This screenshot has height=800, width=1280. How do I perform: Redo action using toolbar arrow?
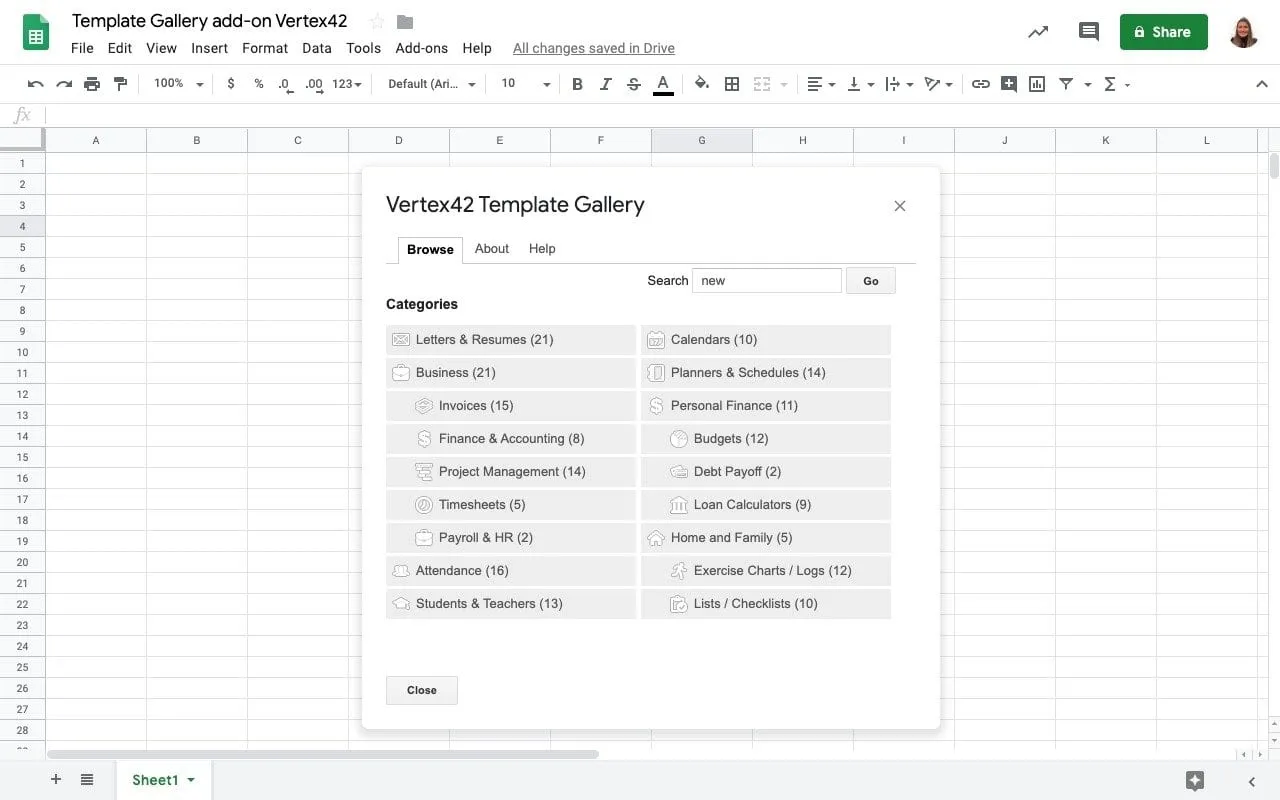(64, 84)
